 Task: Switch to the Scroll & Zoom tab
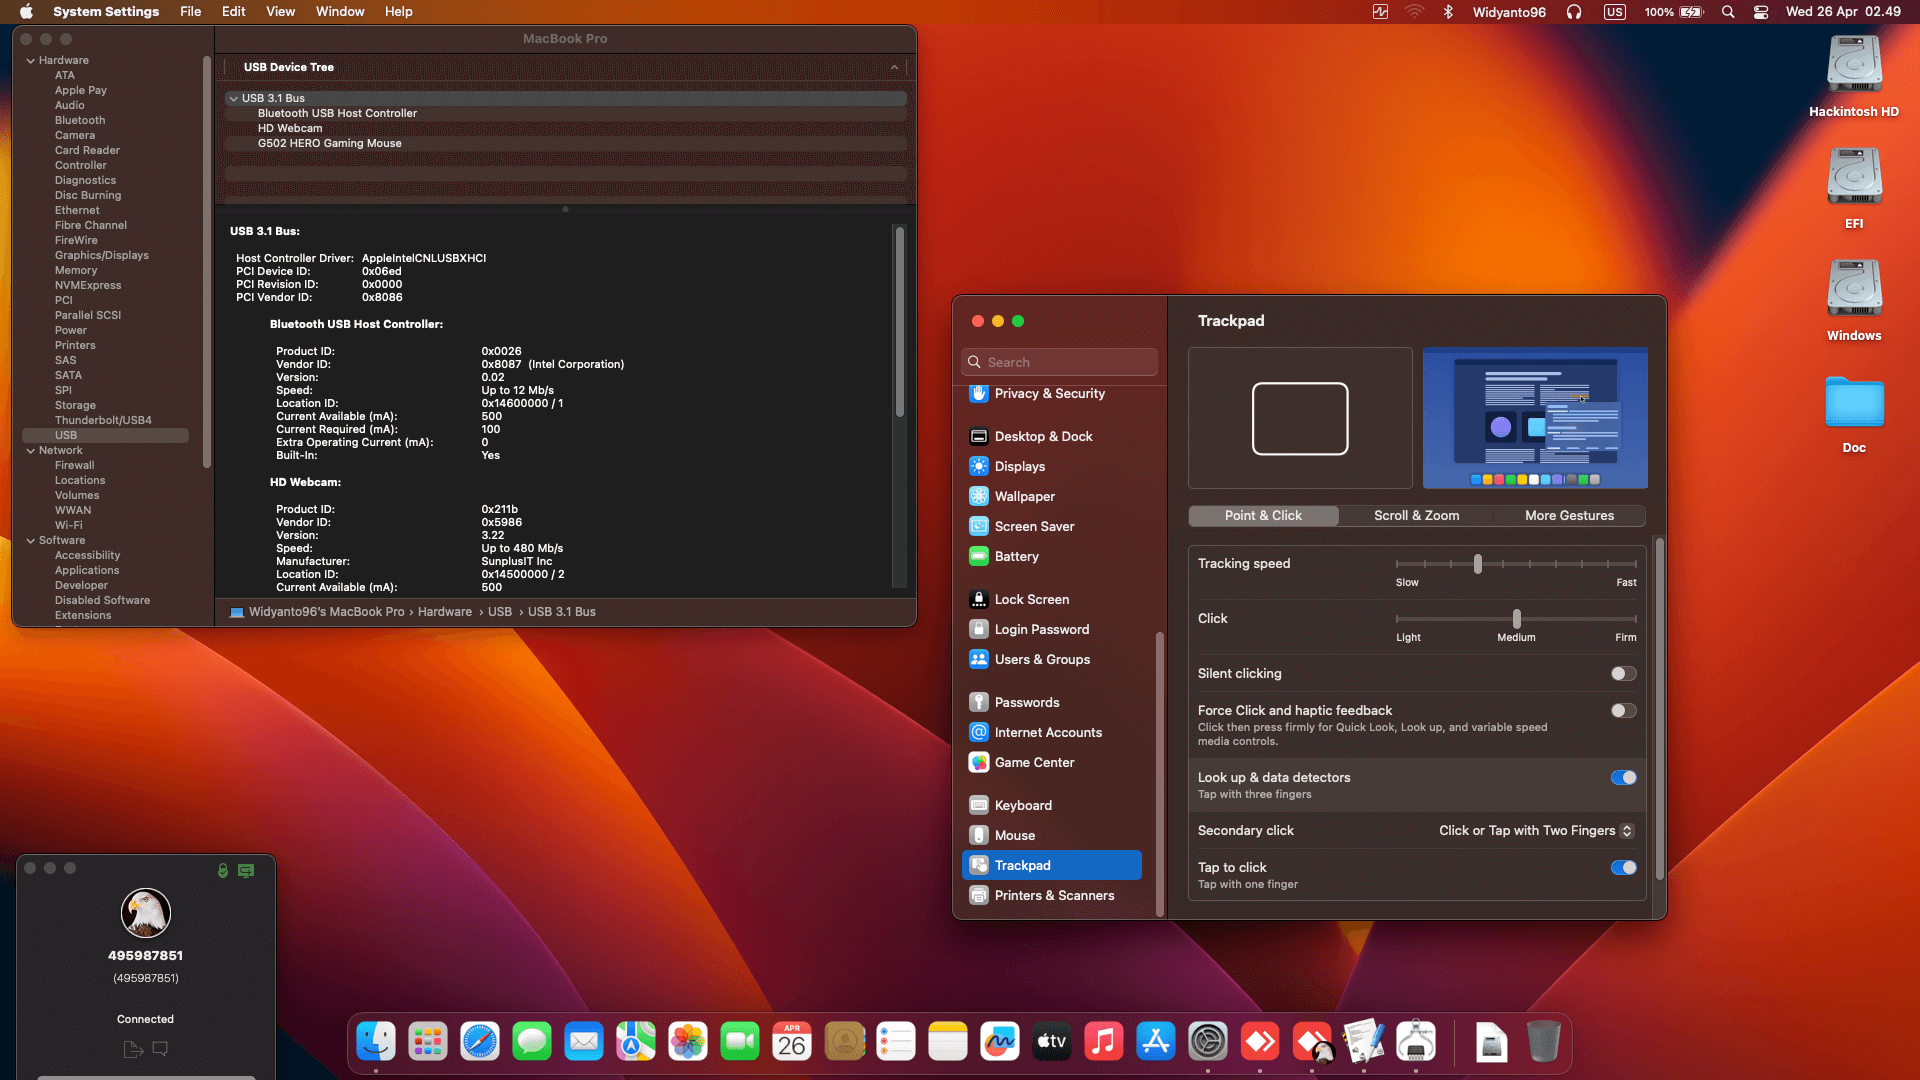tap(1416, 516)
